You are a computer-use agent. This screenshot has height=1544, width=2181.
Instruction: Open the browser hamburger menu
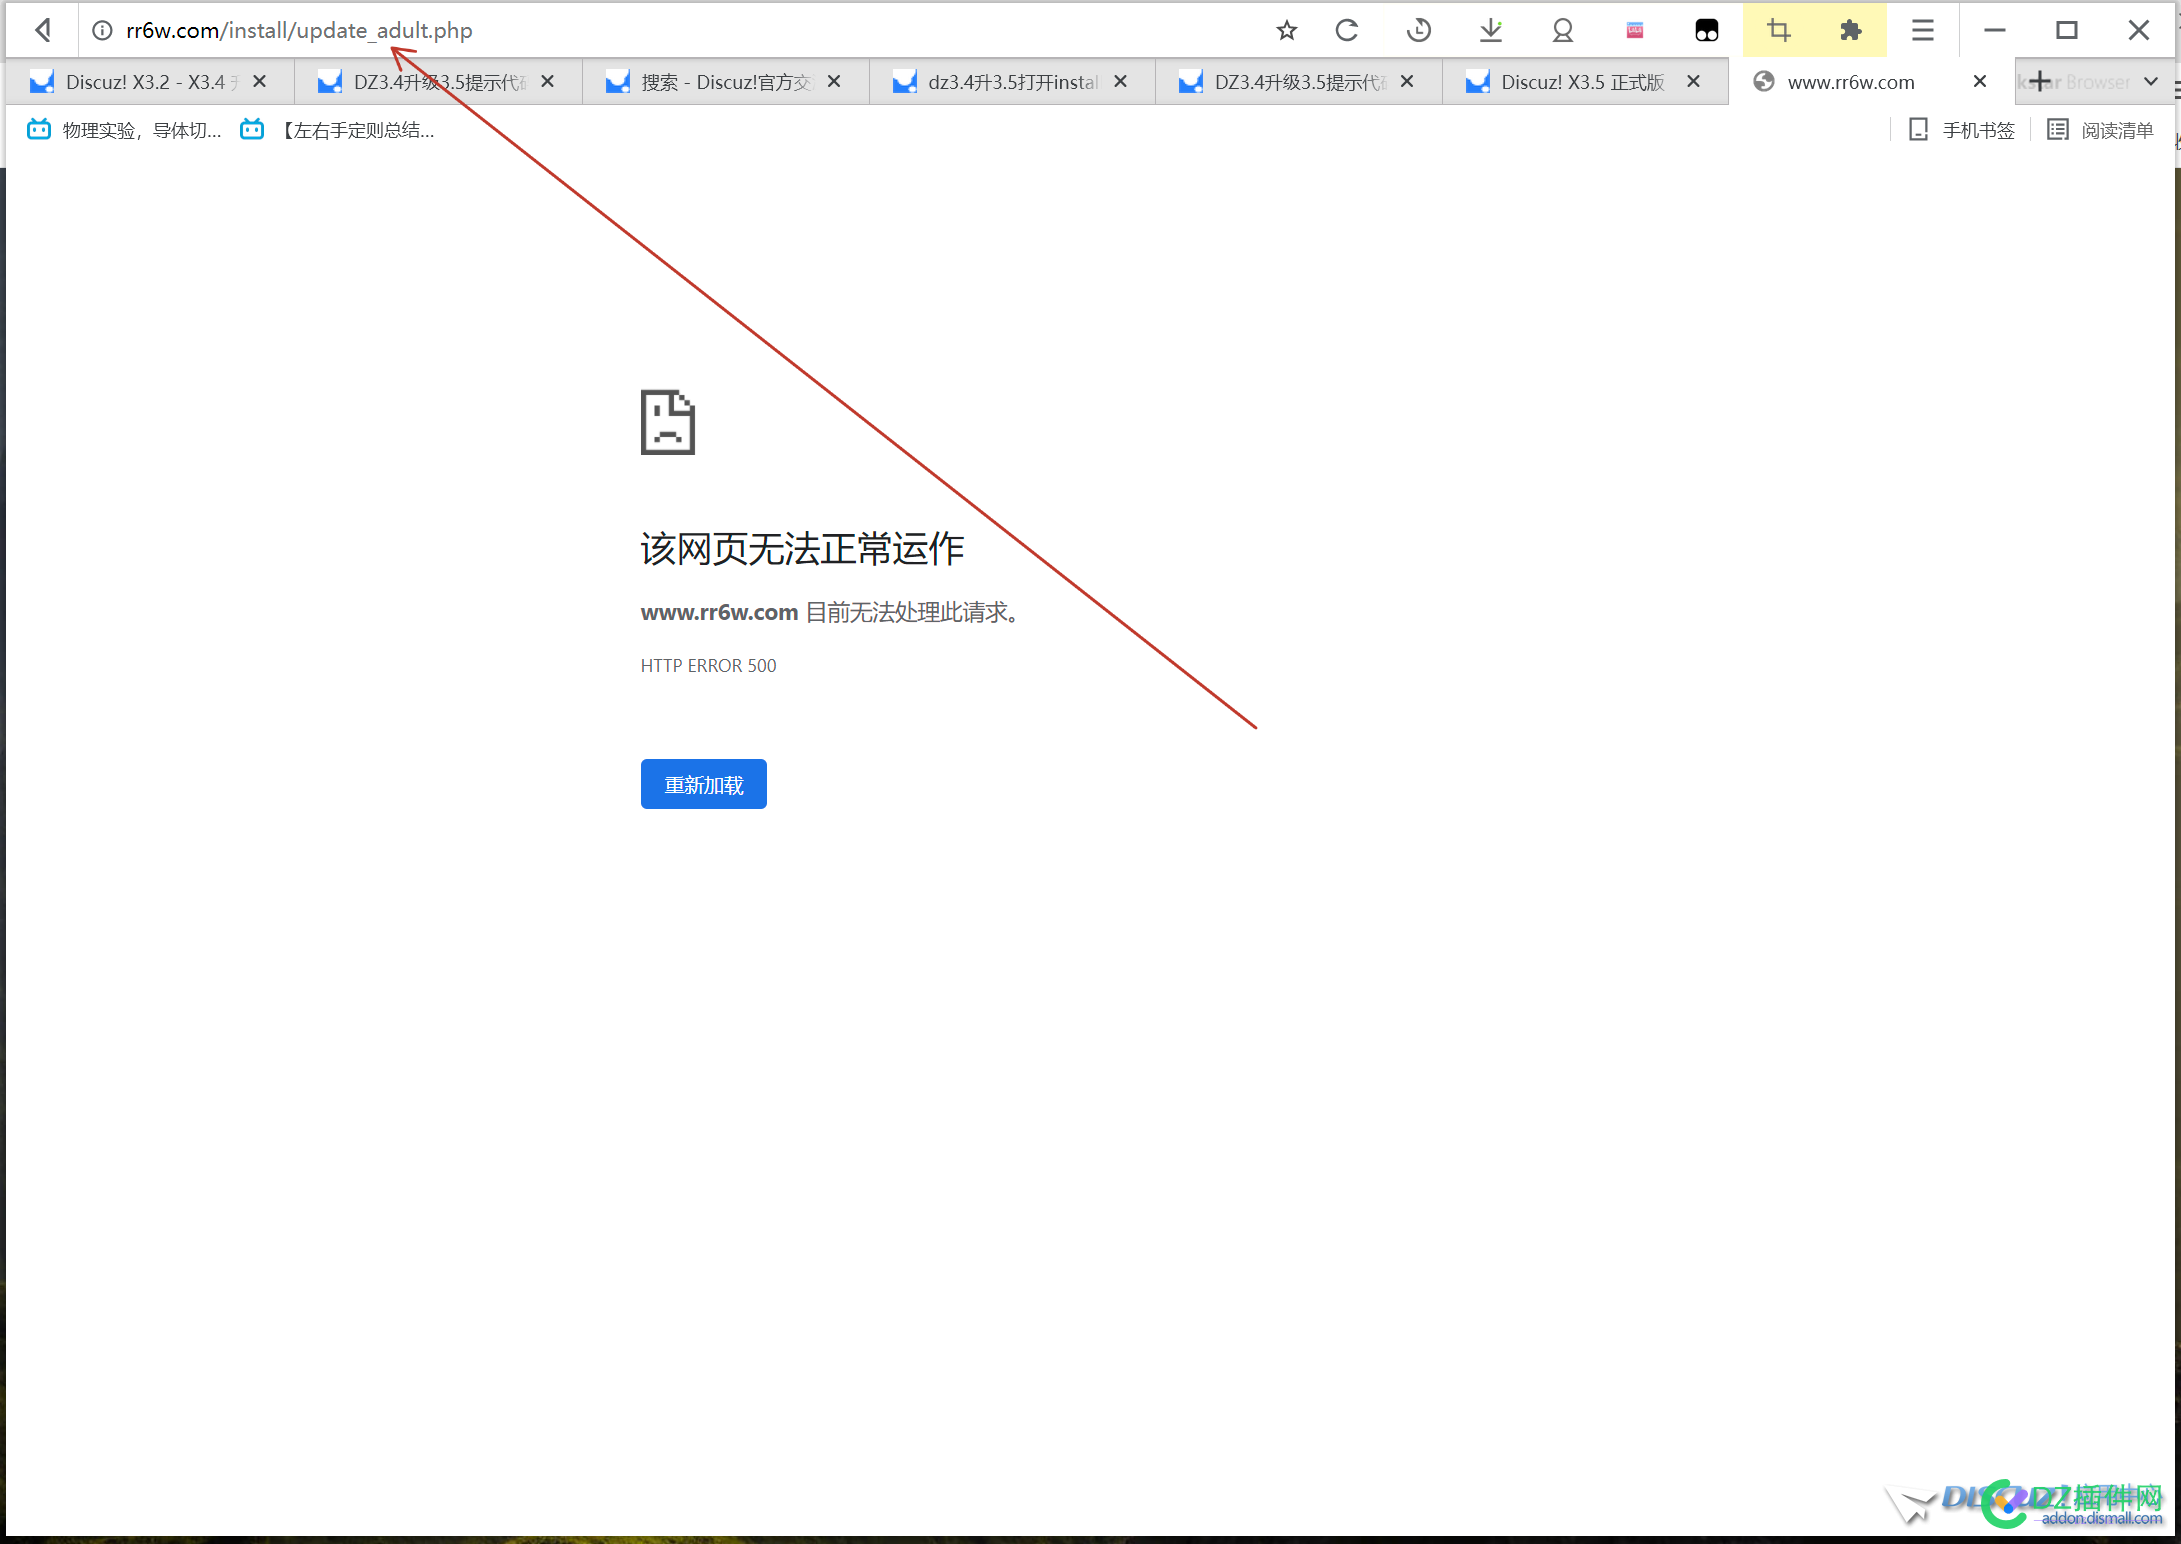coord(1922,31)
